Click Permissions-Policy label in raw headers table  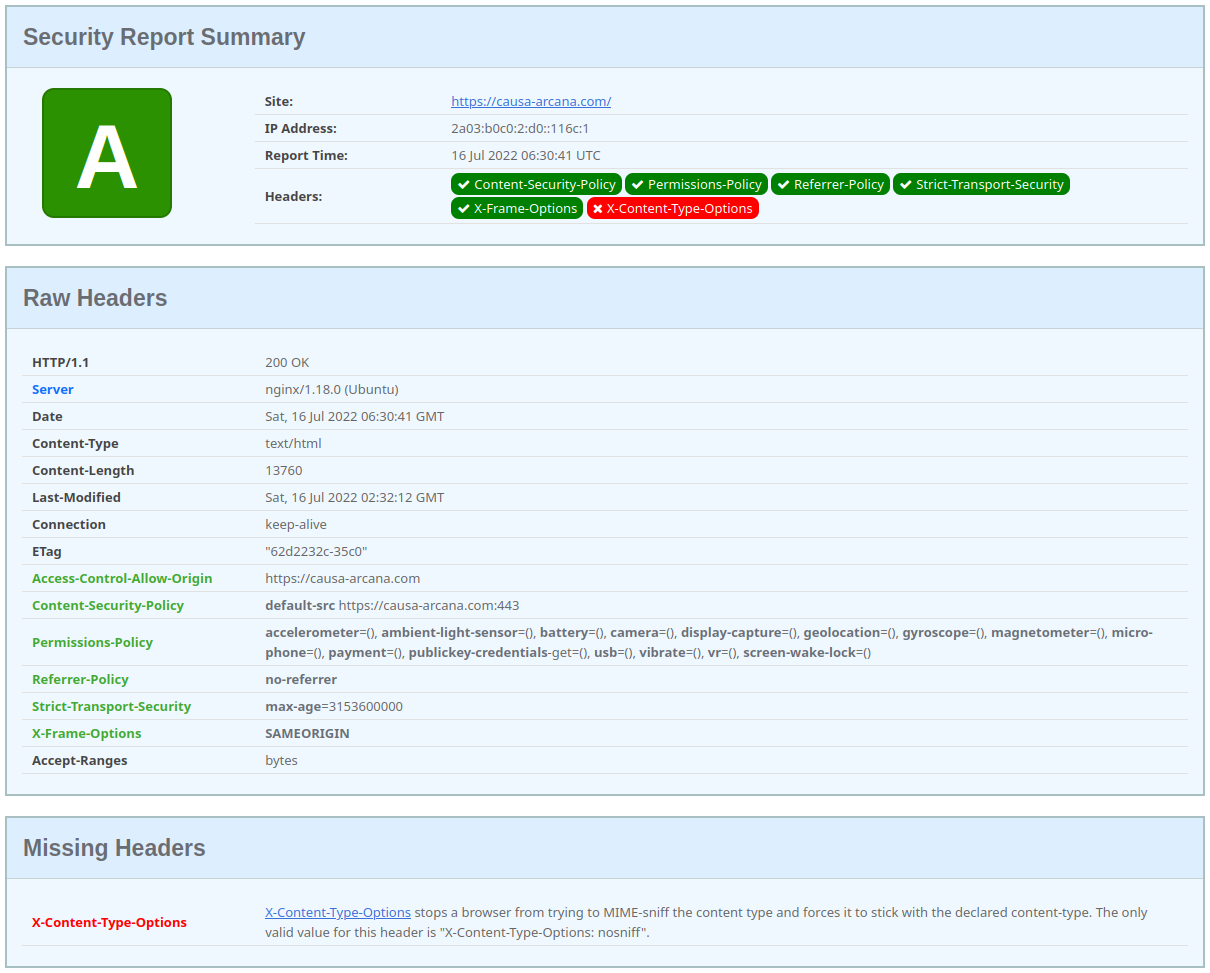[x=92, y=642]
